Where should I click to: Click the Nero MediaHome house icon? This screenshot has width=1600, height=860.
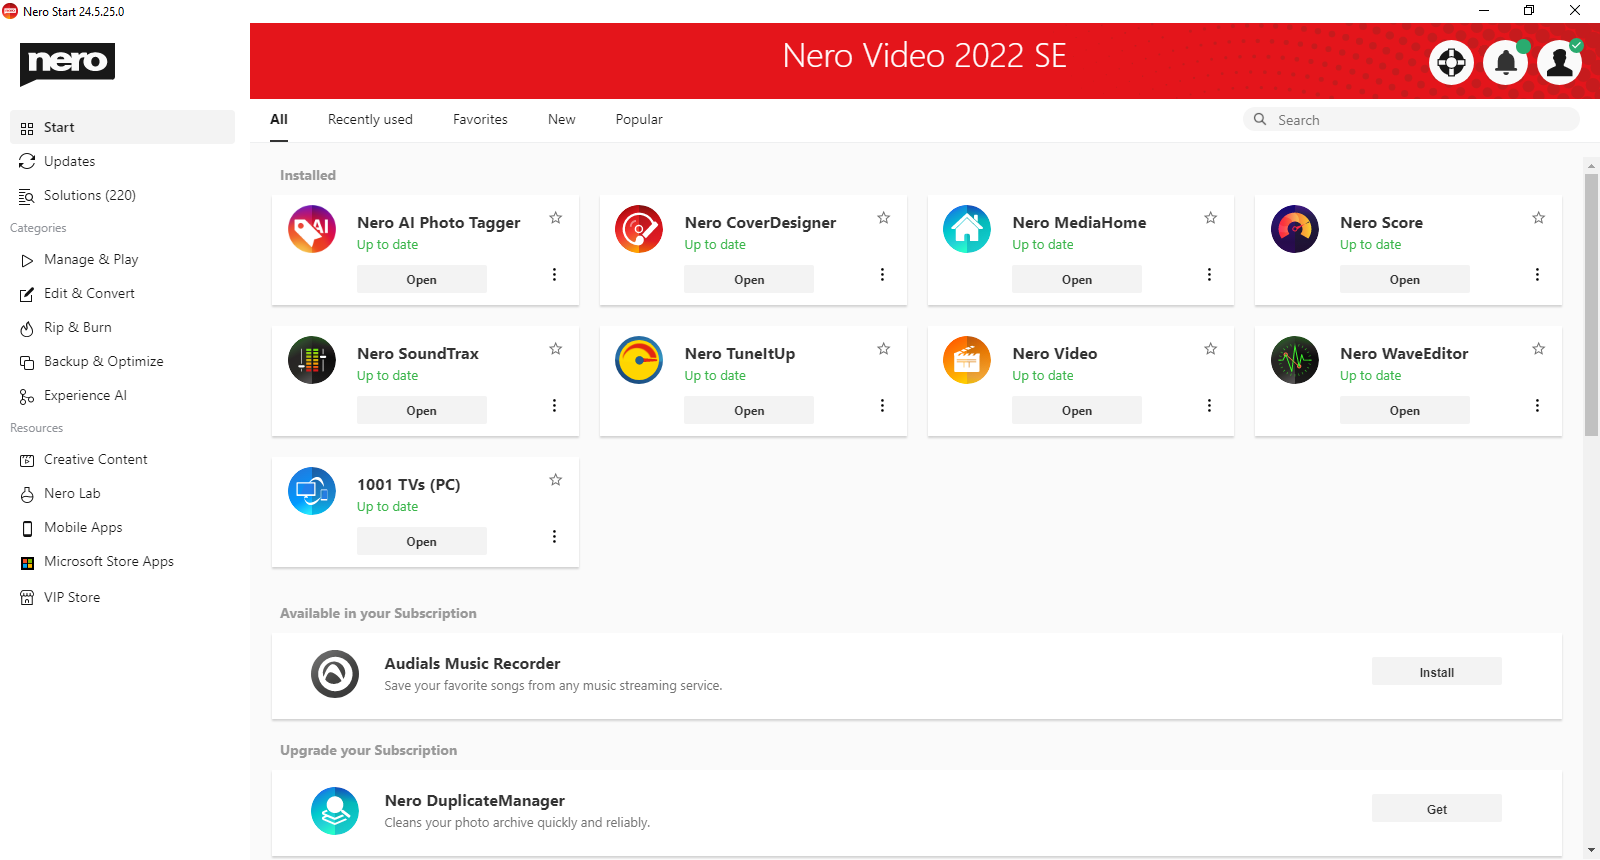pyautogui.click(x=967, y=229)
